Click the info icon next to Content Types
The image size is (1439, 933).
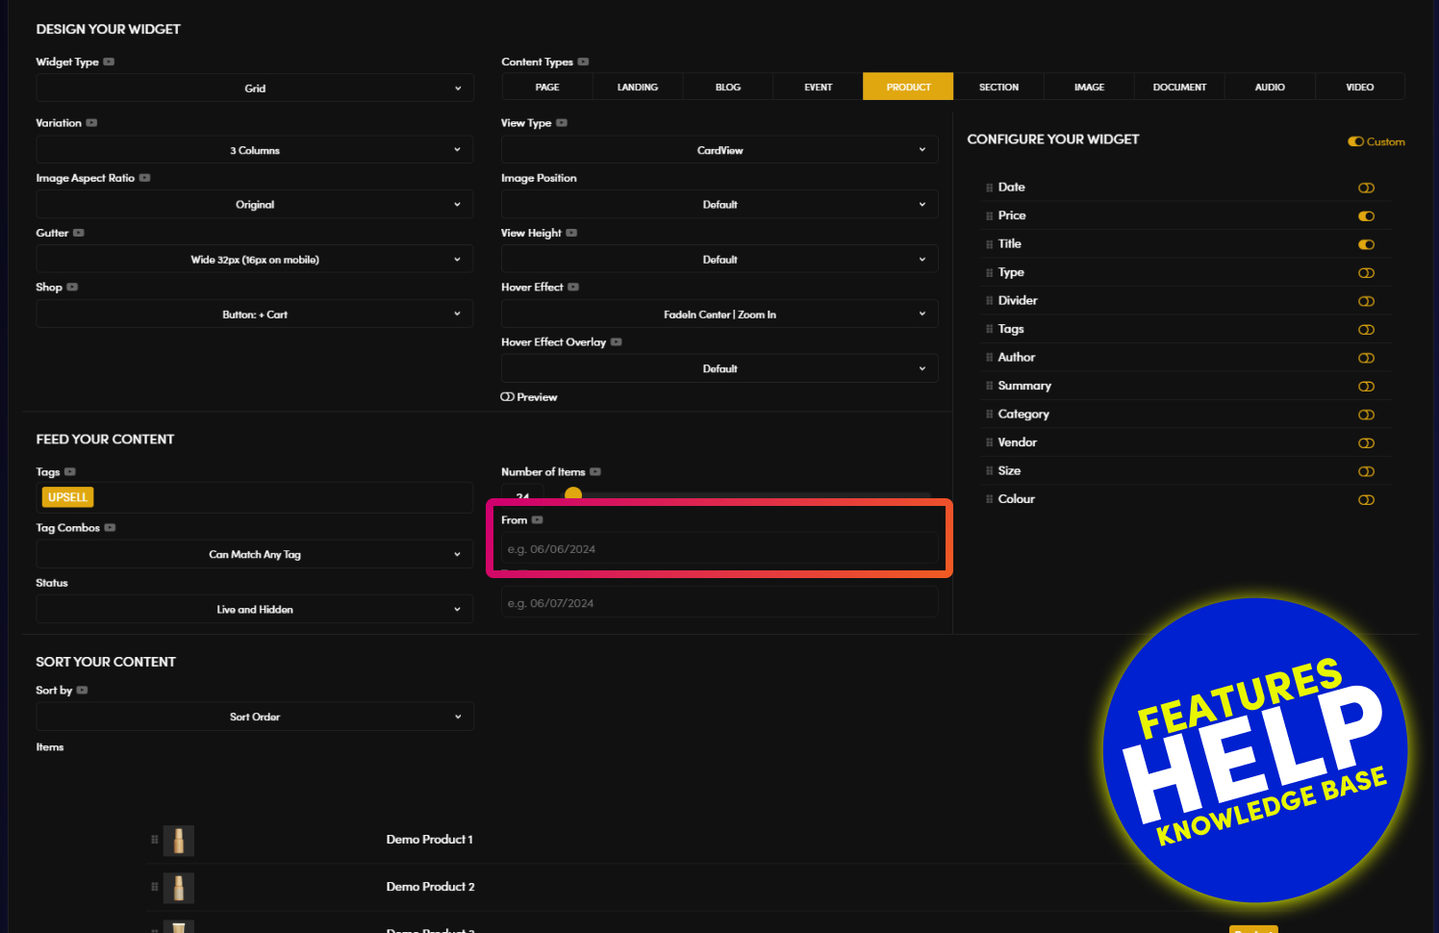583,62
